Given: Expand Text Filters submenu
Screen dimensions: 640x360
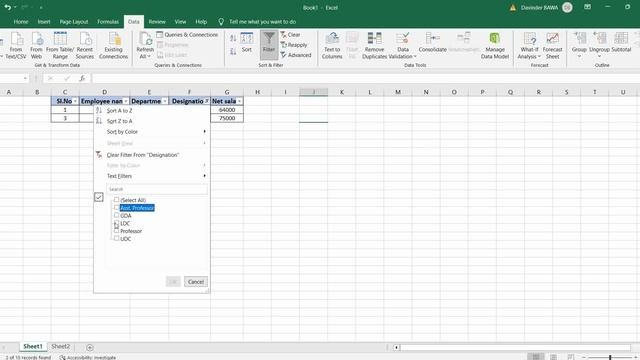Looking at the screenshot, I should [151, 176].
